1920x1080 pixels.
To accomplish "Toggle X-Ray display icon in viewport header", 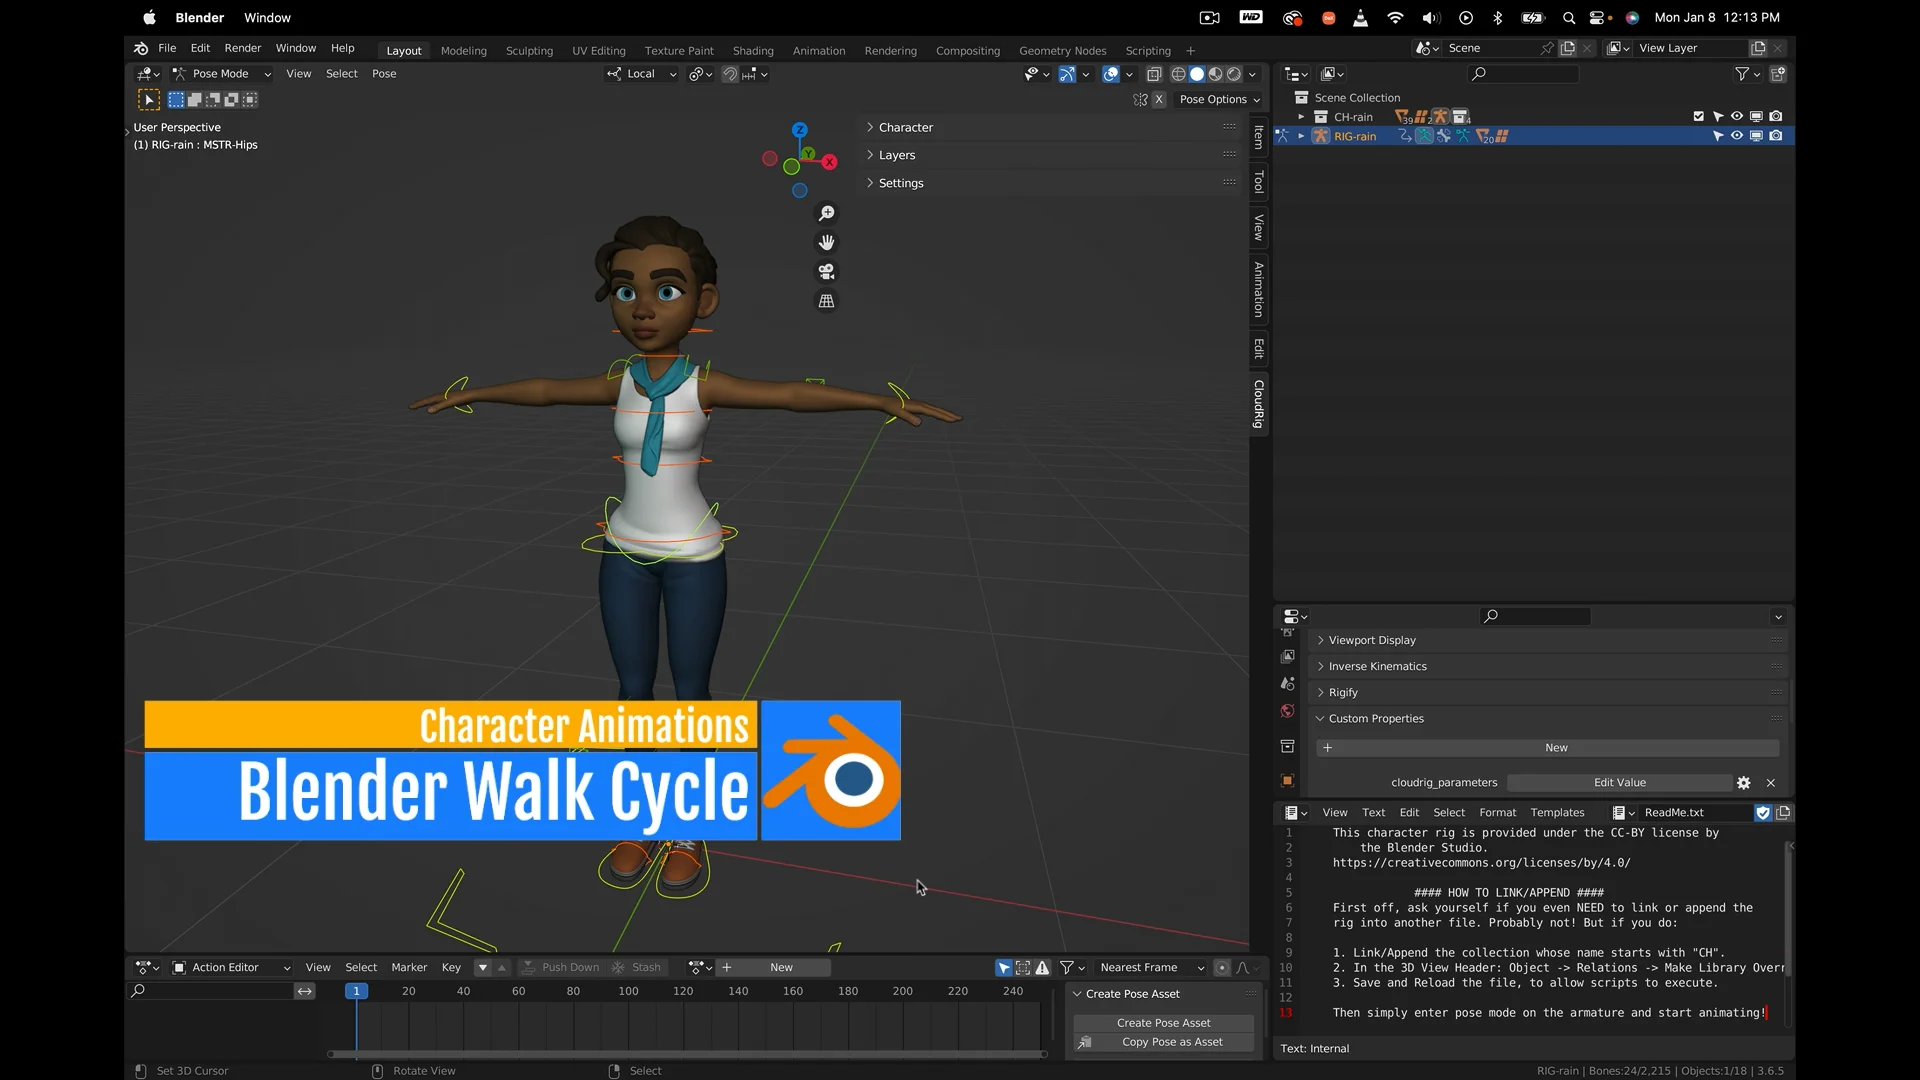I will pos(1154,74).
